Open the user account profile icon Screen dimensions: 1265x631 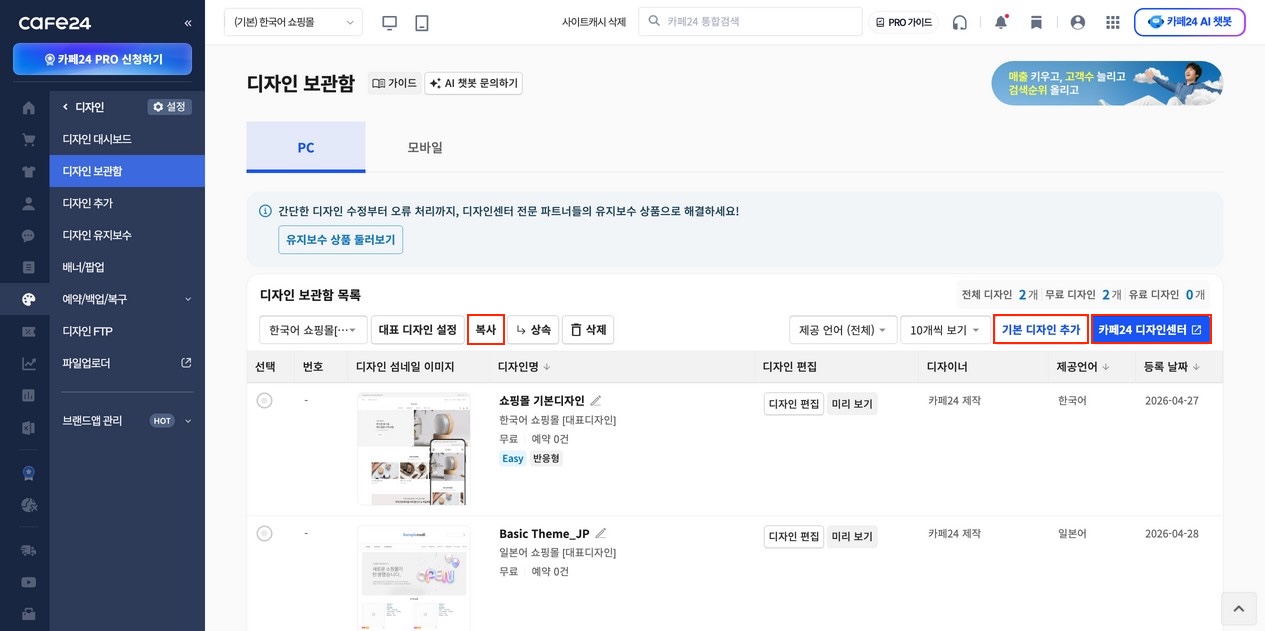[x=1078, y=22]
